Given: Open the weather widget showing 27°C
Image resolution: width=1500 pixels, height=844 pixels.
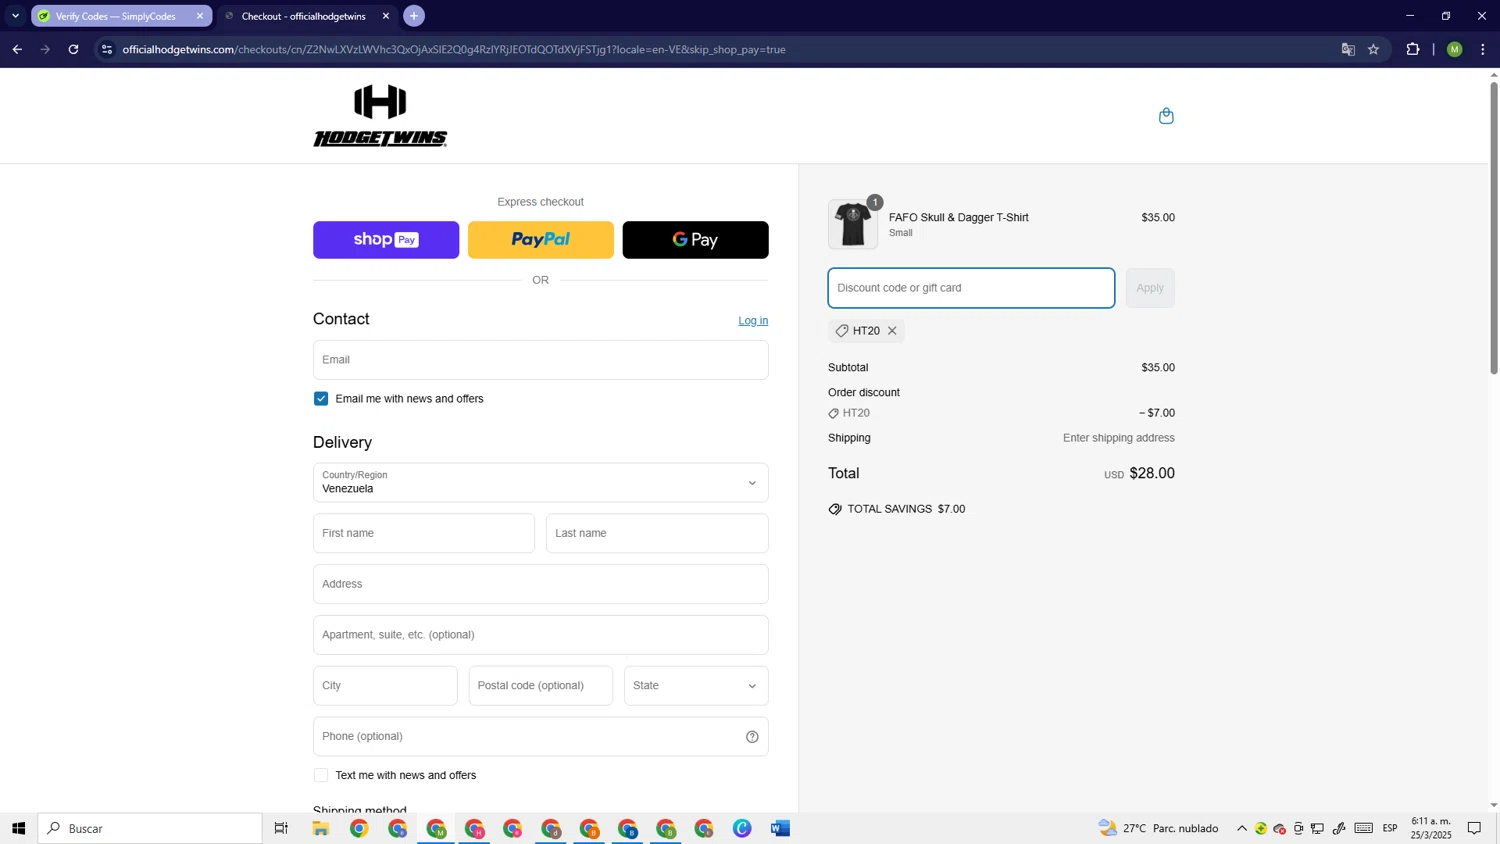Looking at the screenshot, I should pyautogui.click(x=1158, y=828).
